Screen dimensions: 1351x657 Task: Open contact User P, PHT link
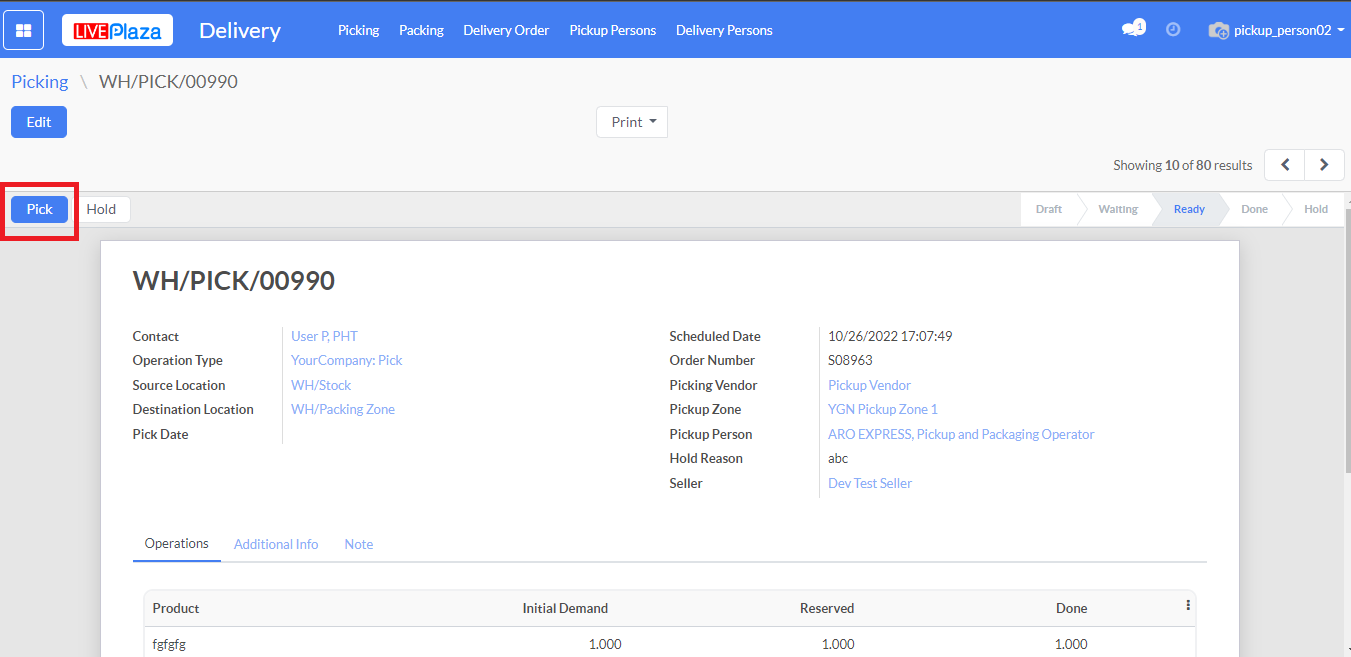click(x=324, y=336)
